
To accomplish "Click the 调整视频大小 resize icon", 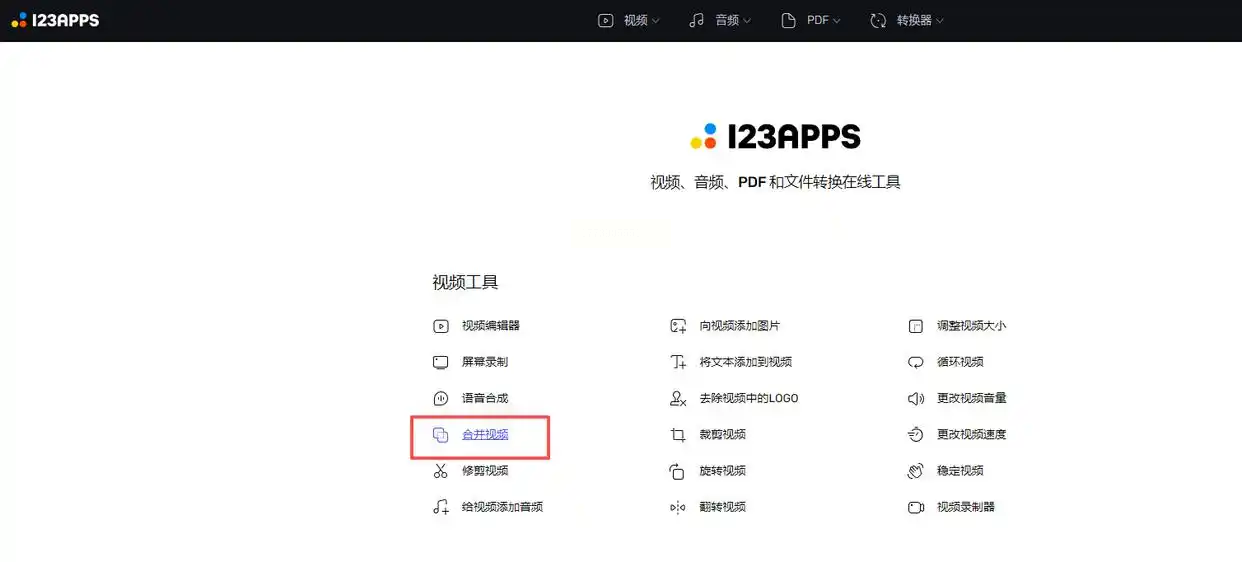I will (x=915, y=326).
